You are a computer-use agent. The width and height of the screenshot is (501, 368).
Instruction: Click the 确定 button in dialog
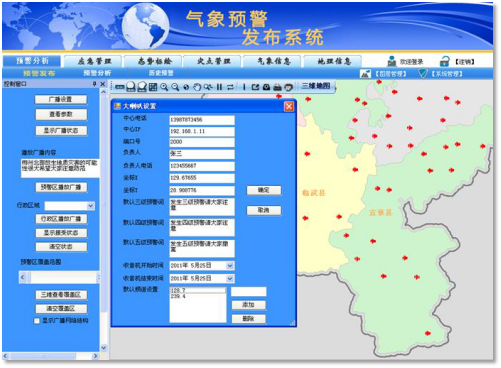264,190
